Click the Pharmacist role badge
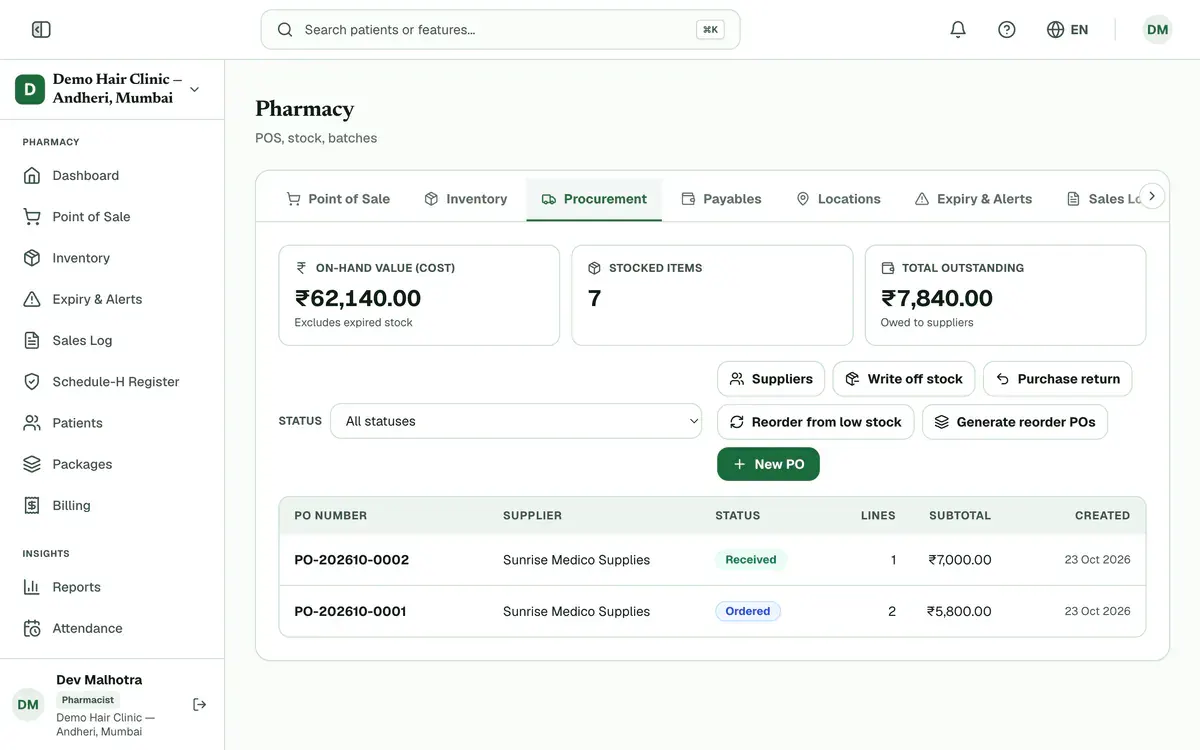This screenshot has width=1200, height=750. 88,700
